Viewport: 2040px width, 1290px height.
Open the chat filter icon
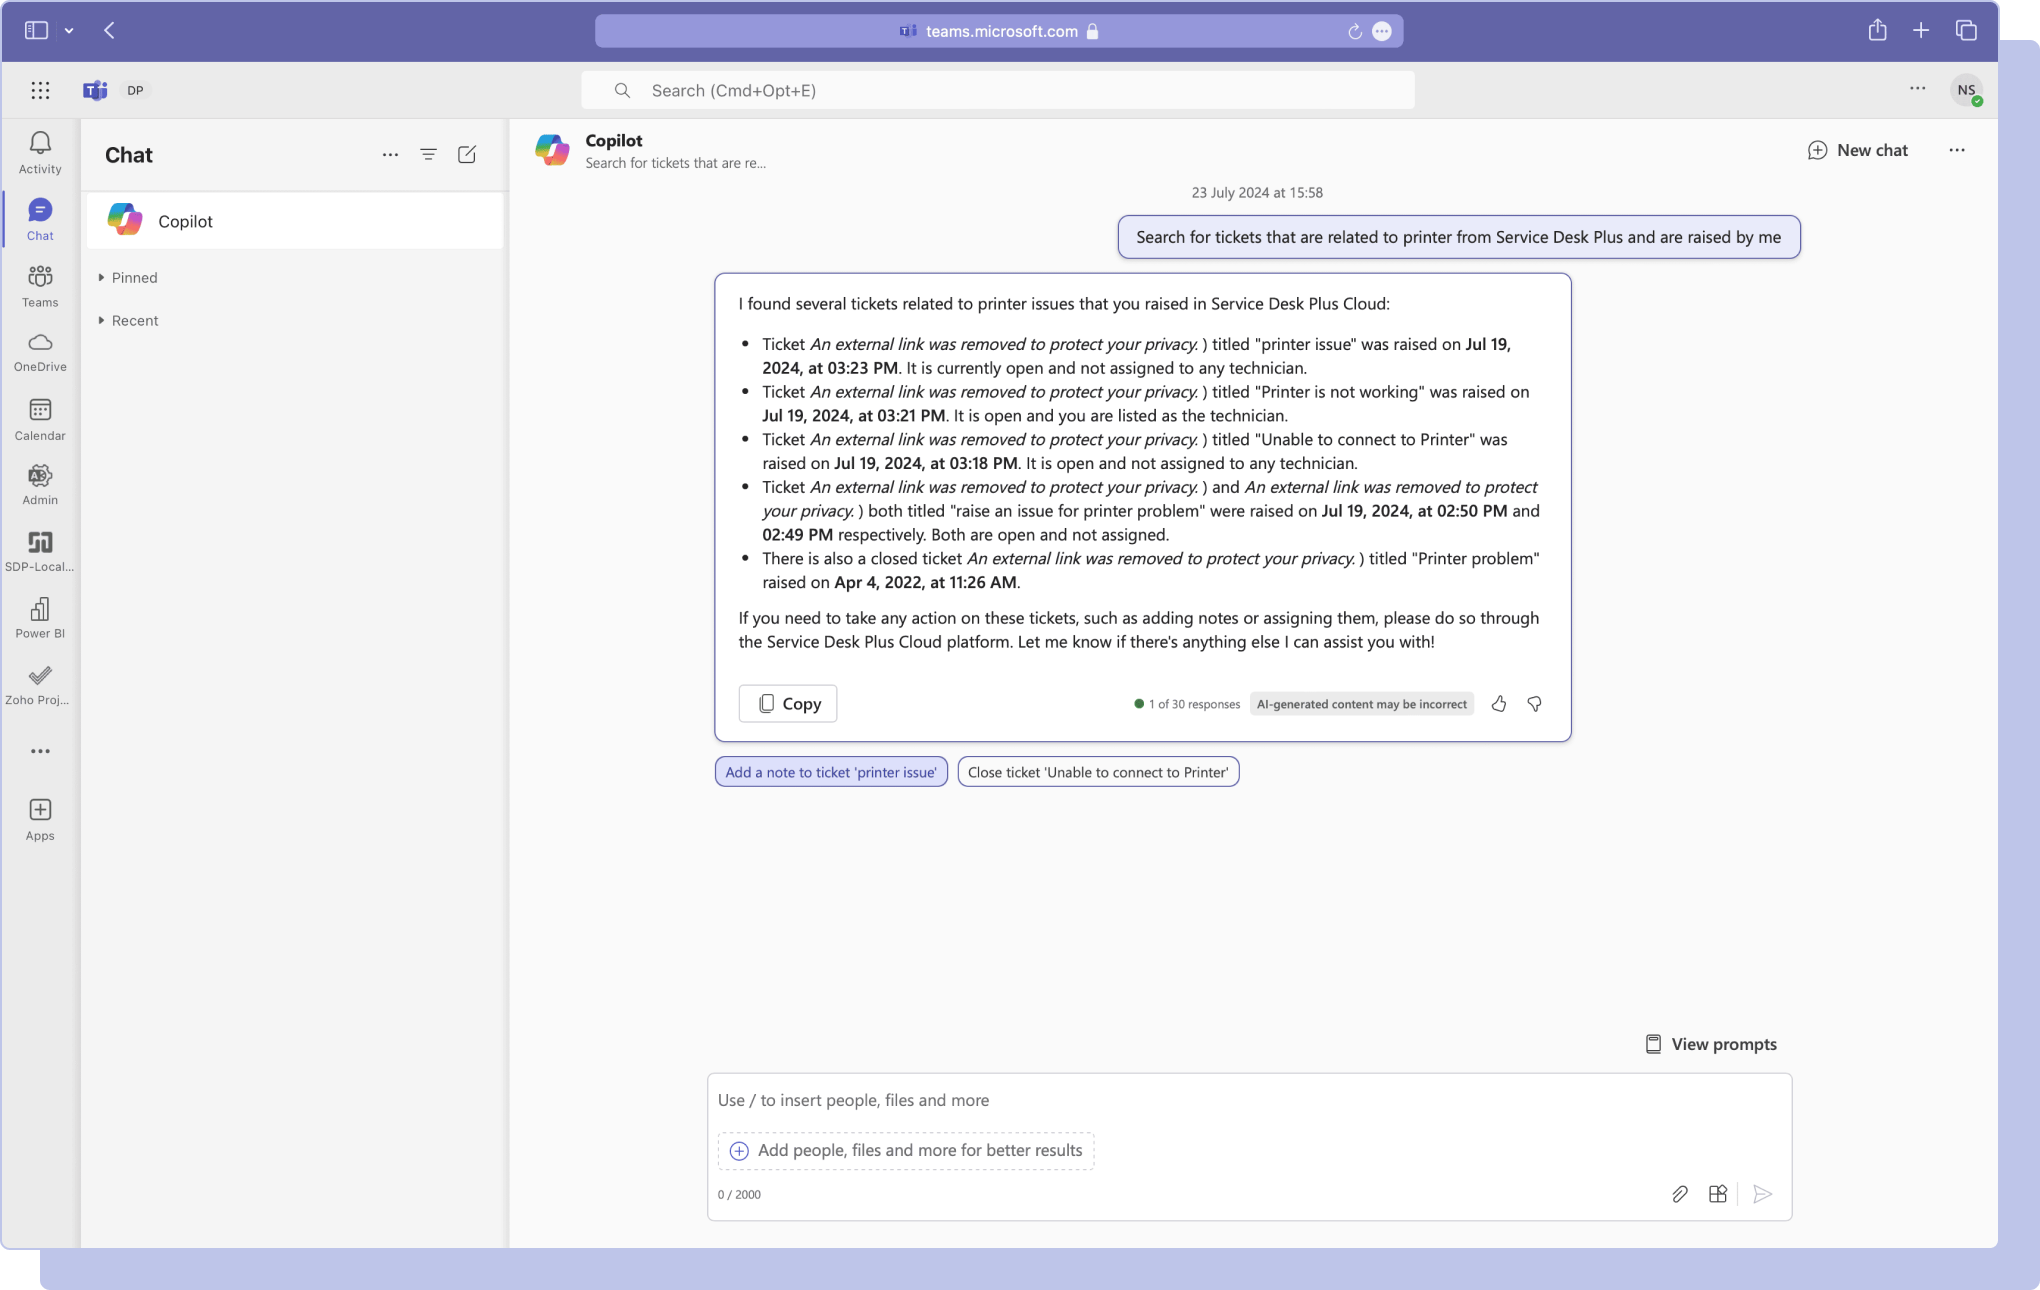tap(428, 154)
